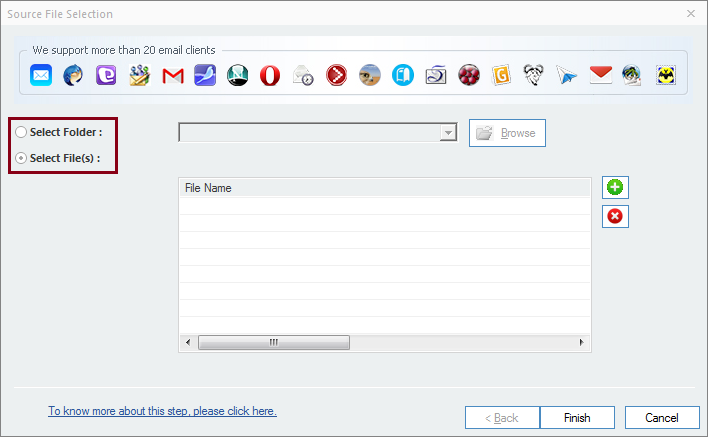Click the Cancel button
The width and height of the screenshot is (708, 437).
tap(662, 418)
